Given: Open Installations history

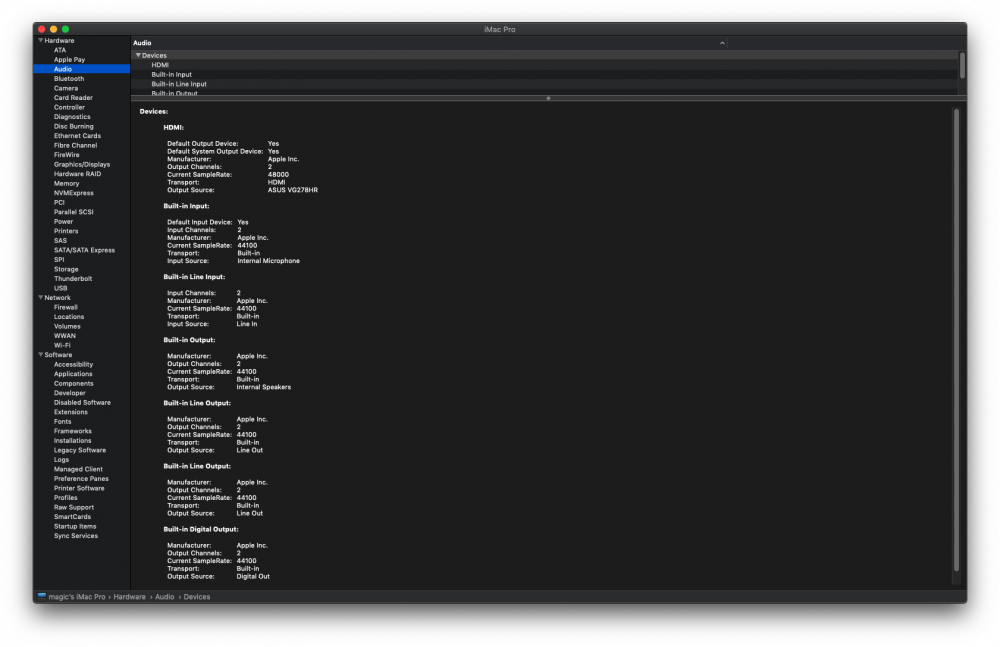Looking at the screenshot, I should pos(72,441).
